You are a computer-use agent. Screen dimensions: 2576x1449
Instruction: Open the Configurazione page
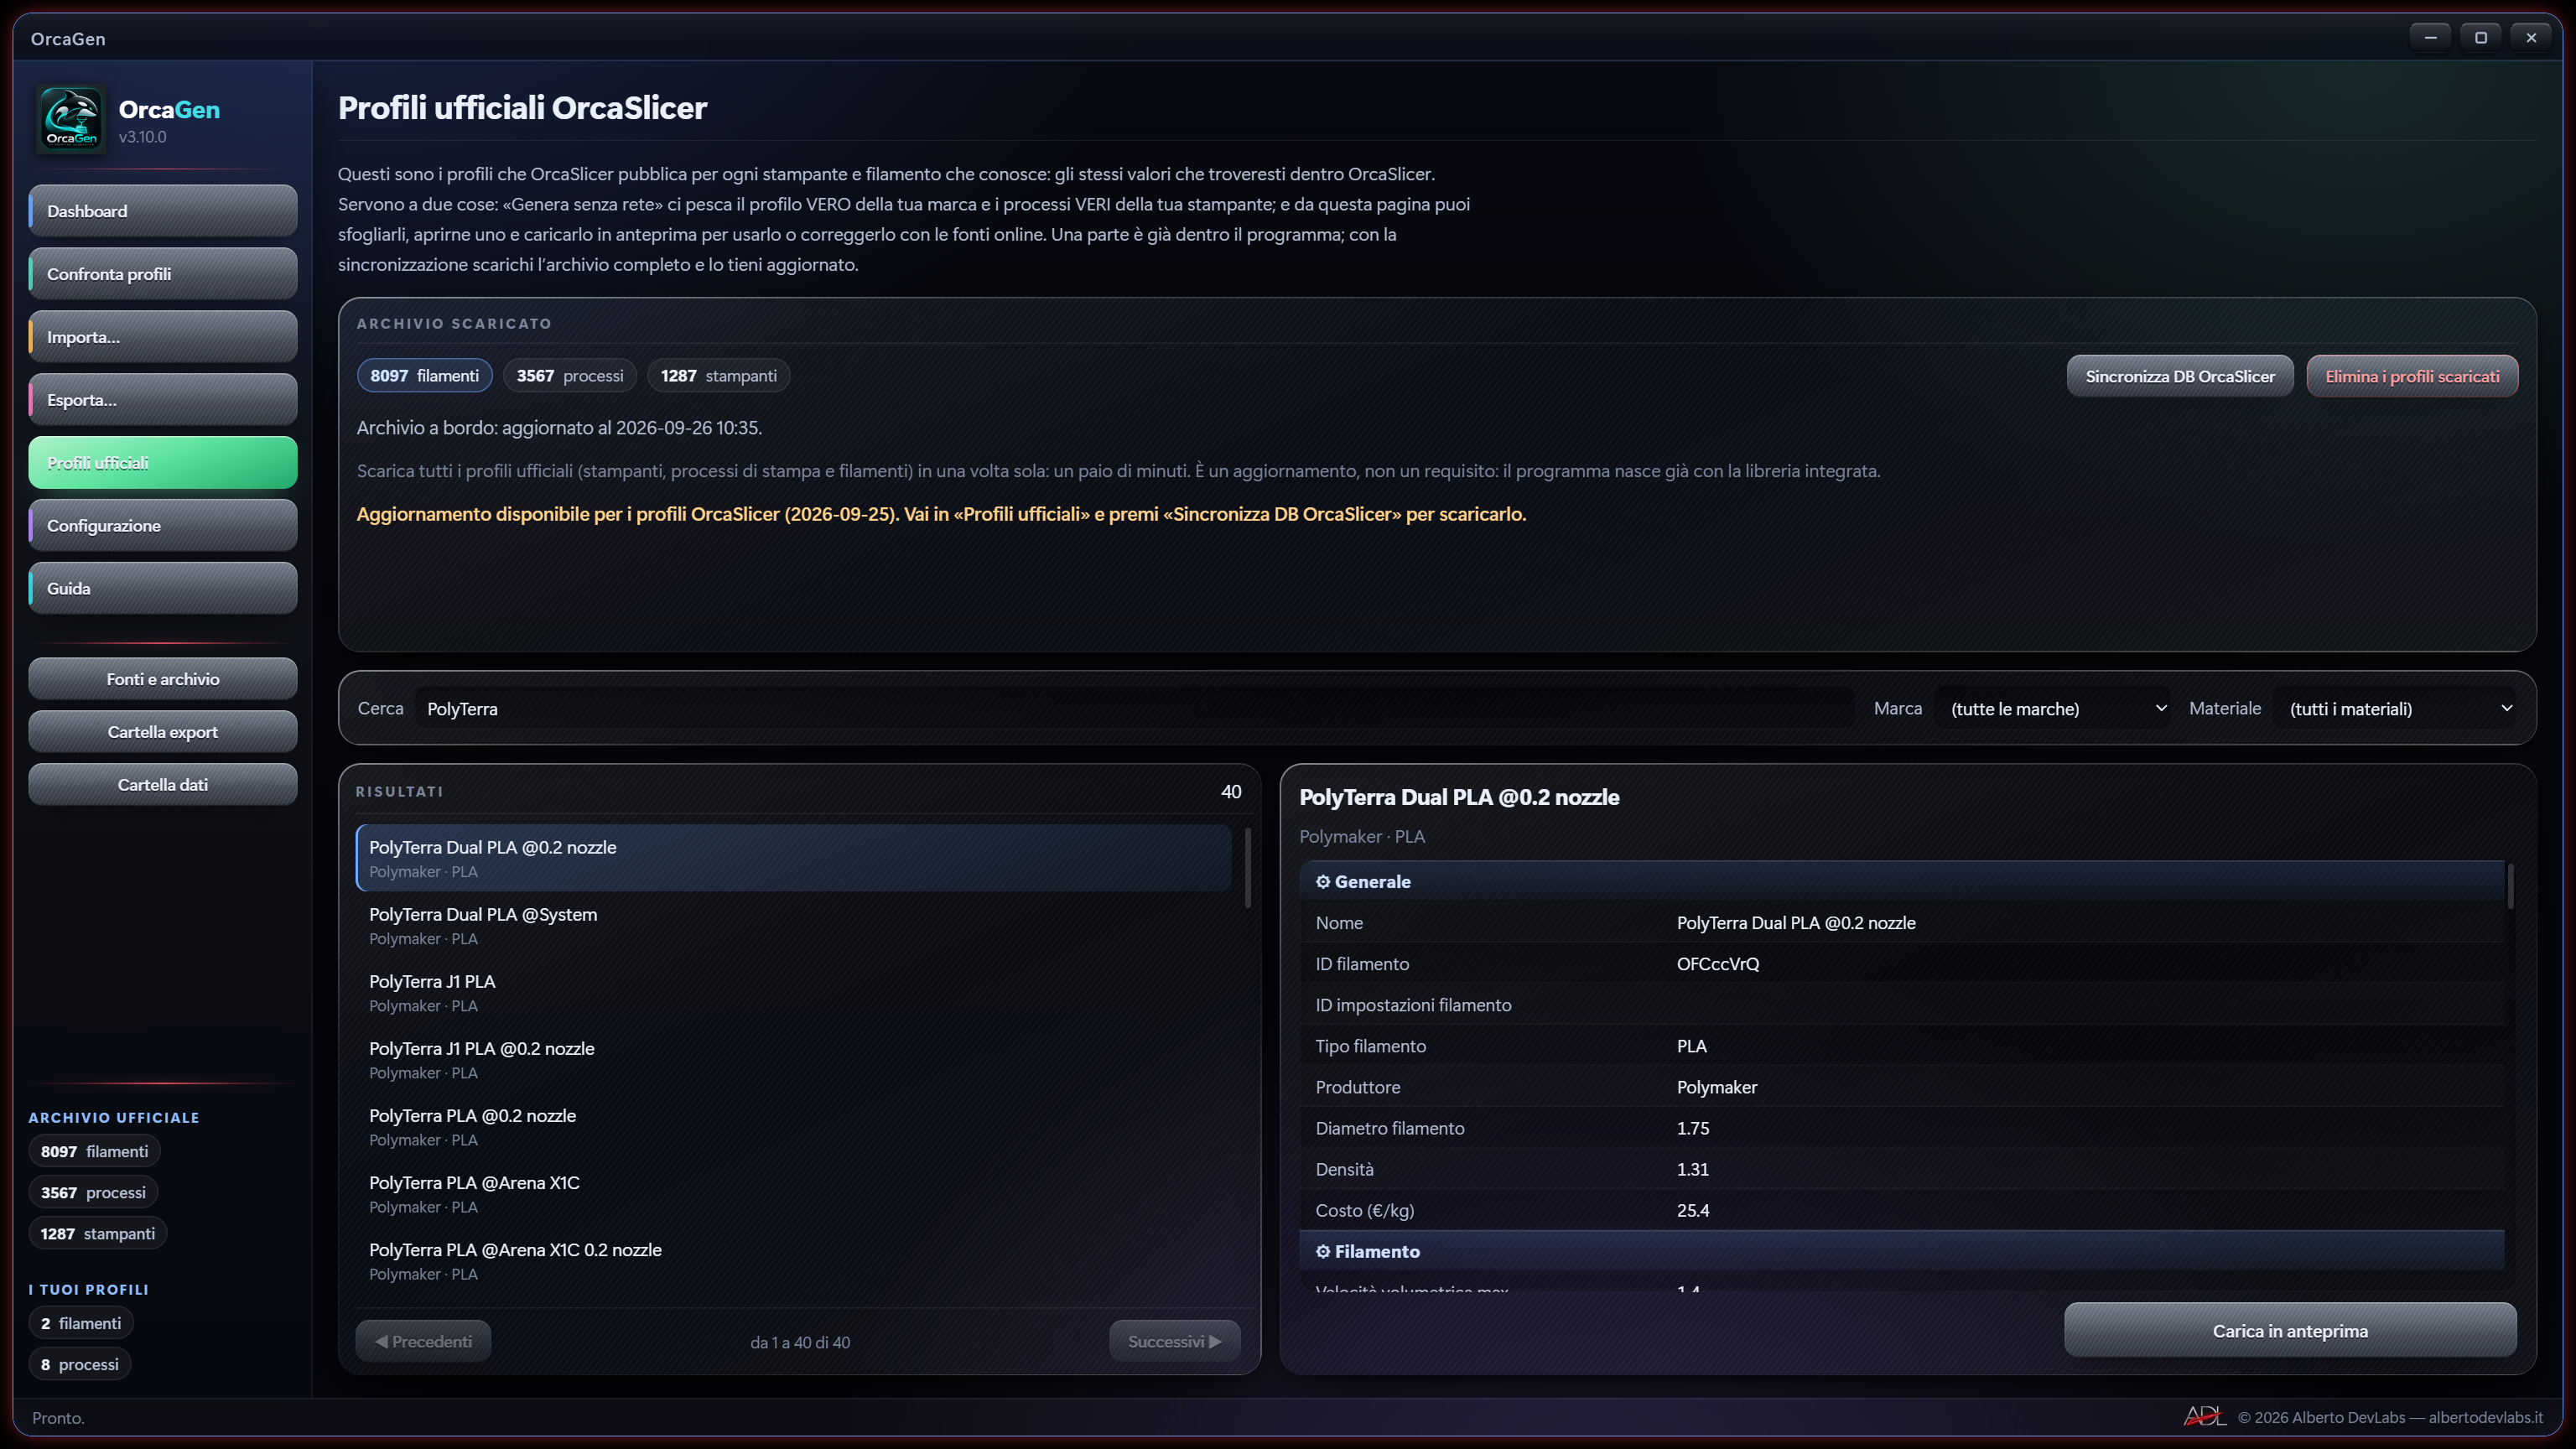coord(163,526)
